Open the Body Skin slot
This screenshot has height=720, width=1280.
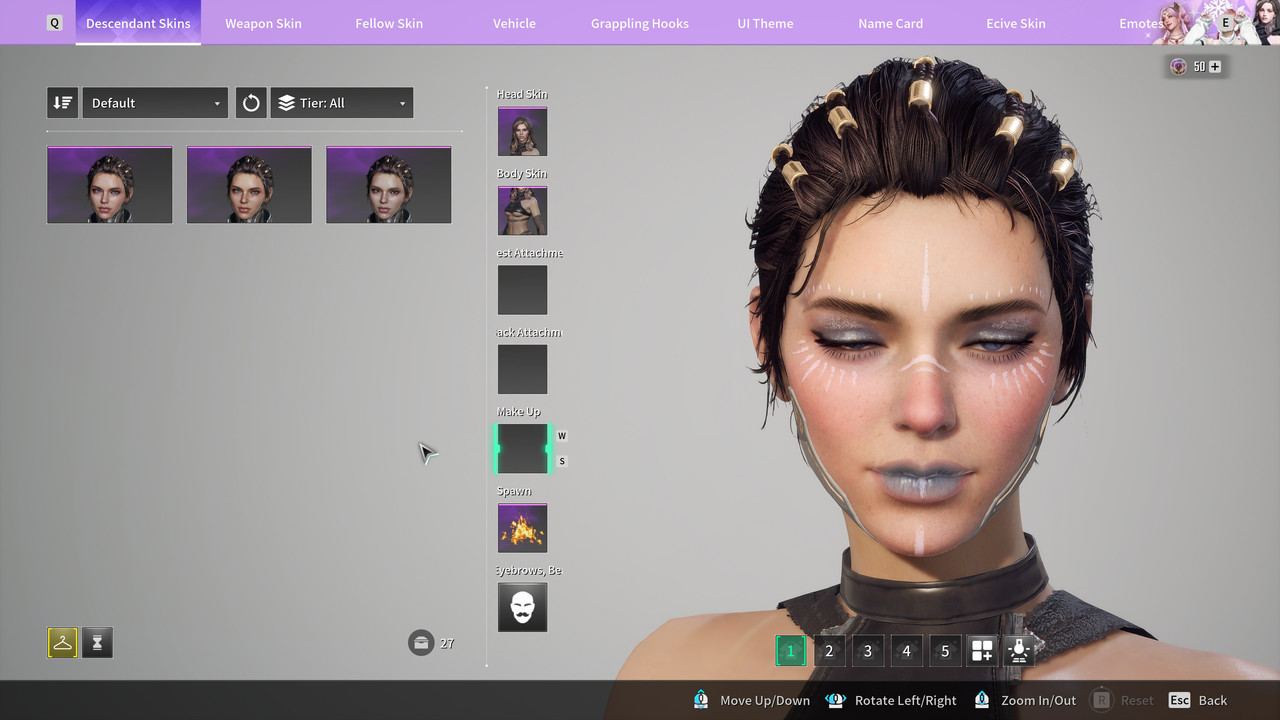coord(522,210)
